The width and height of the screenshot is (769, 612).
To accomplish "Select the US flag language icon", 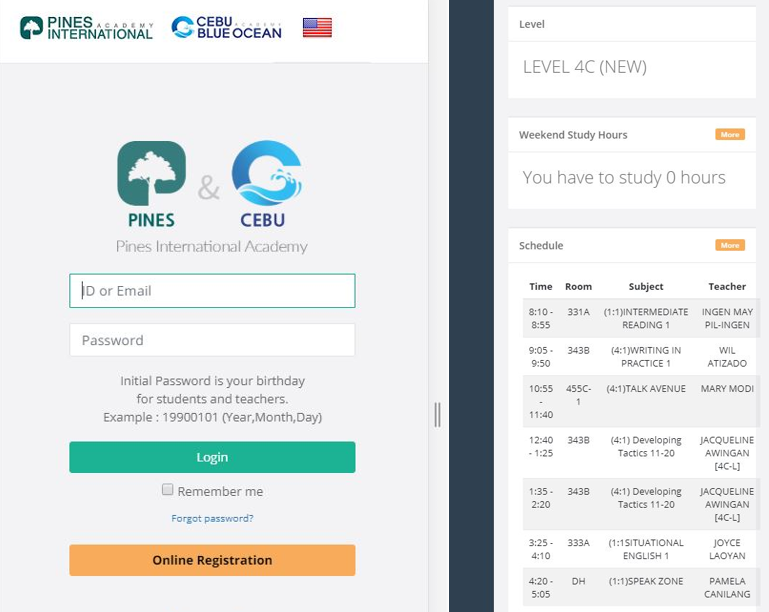I will pyautogui.click(x=317, y=27).
